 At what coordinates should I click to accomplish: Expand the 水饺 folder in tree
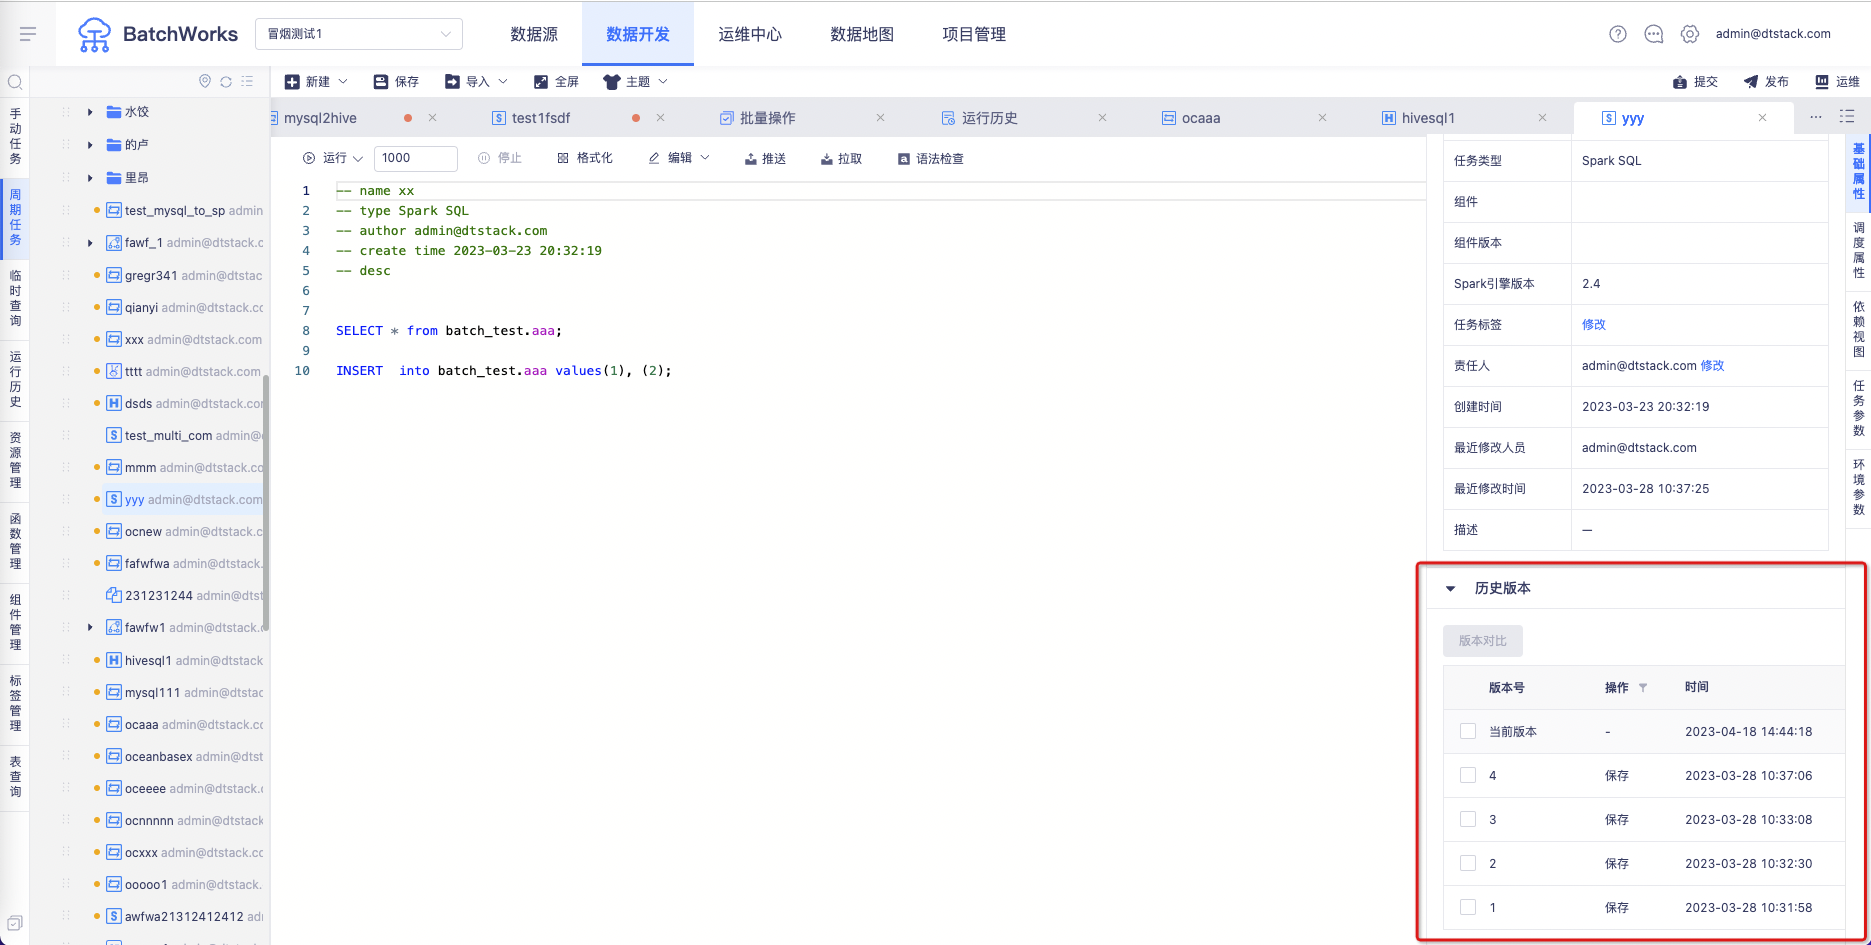click(x=90, y=112)
